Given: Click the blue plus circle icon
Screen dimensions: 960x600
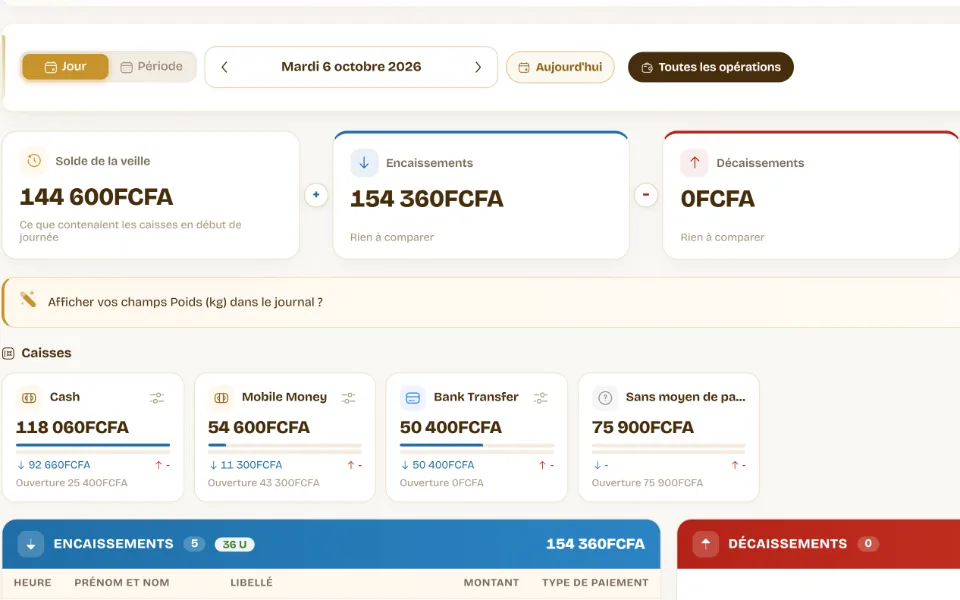Looking at the screenshot, I should pyautogui.click(x=316, y=195).
